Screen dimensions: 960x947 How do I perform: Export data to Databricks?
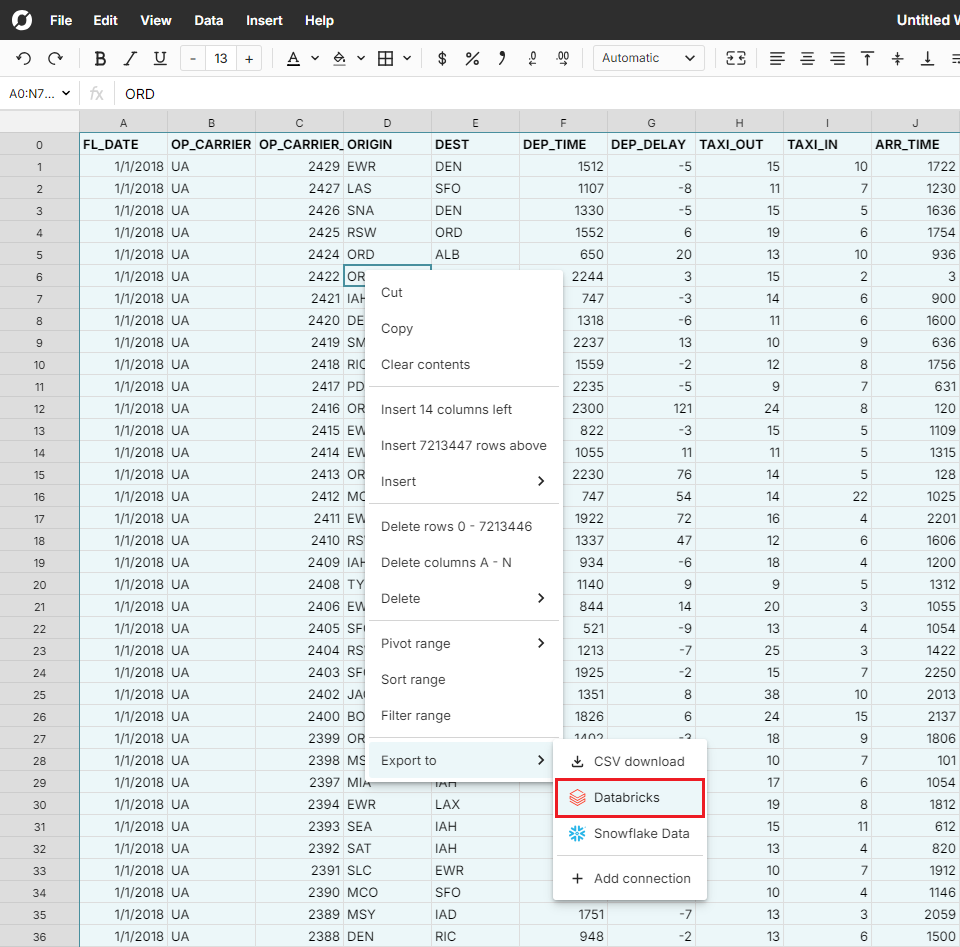click(x=630, y=797)
